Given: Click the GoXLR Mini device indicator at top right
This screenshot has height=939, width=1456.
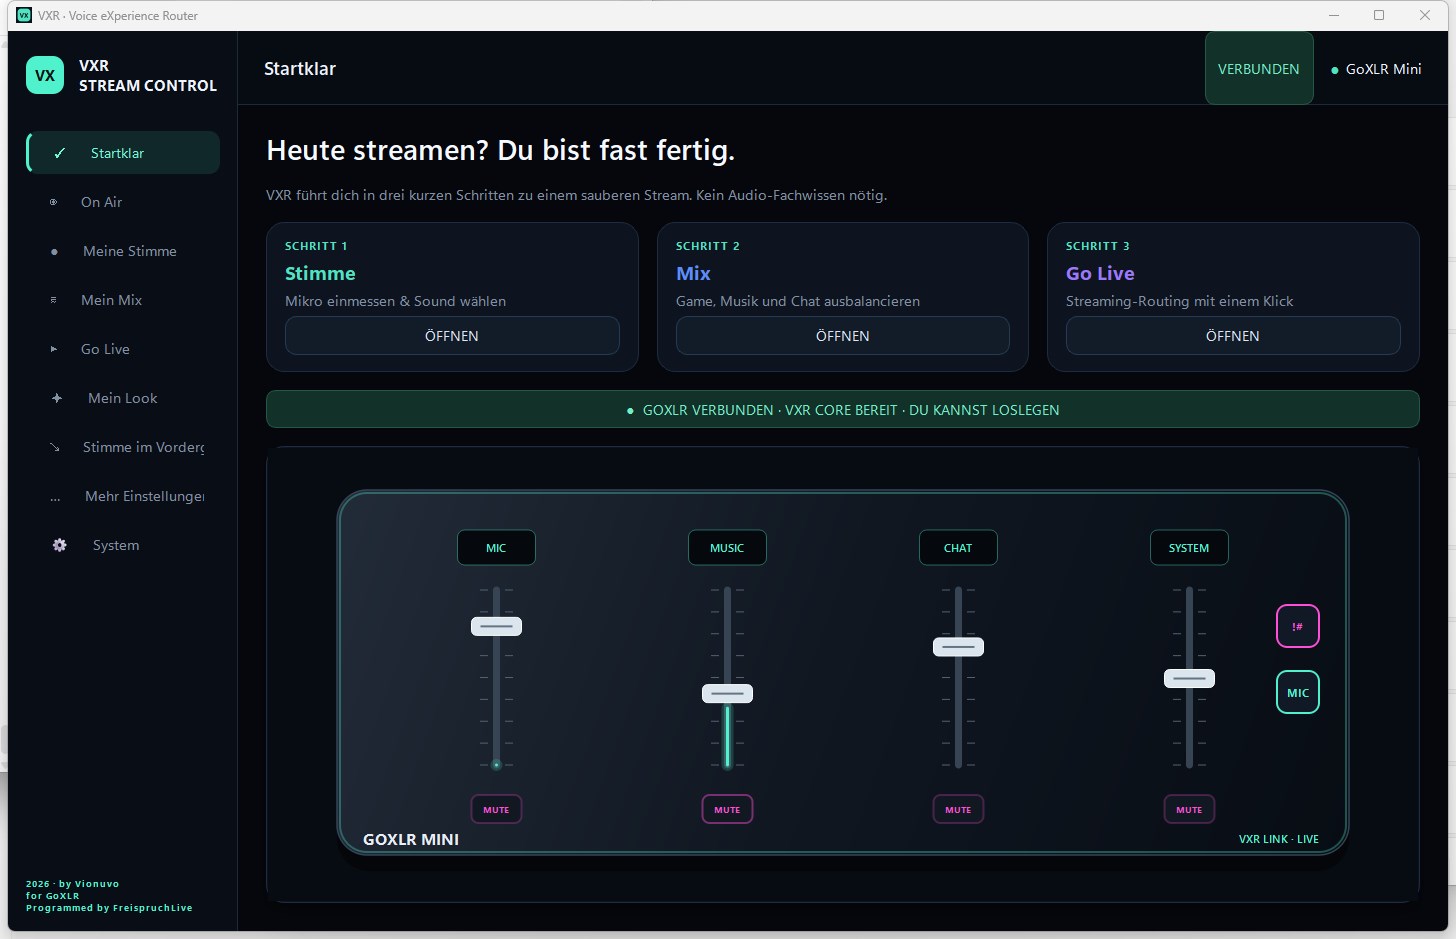Looking at the screenshot, I should click(x=1376, y=69).
